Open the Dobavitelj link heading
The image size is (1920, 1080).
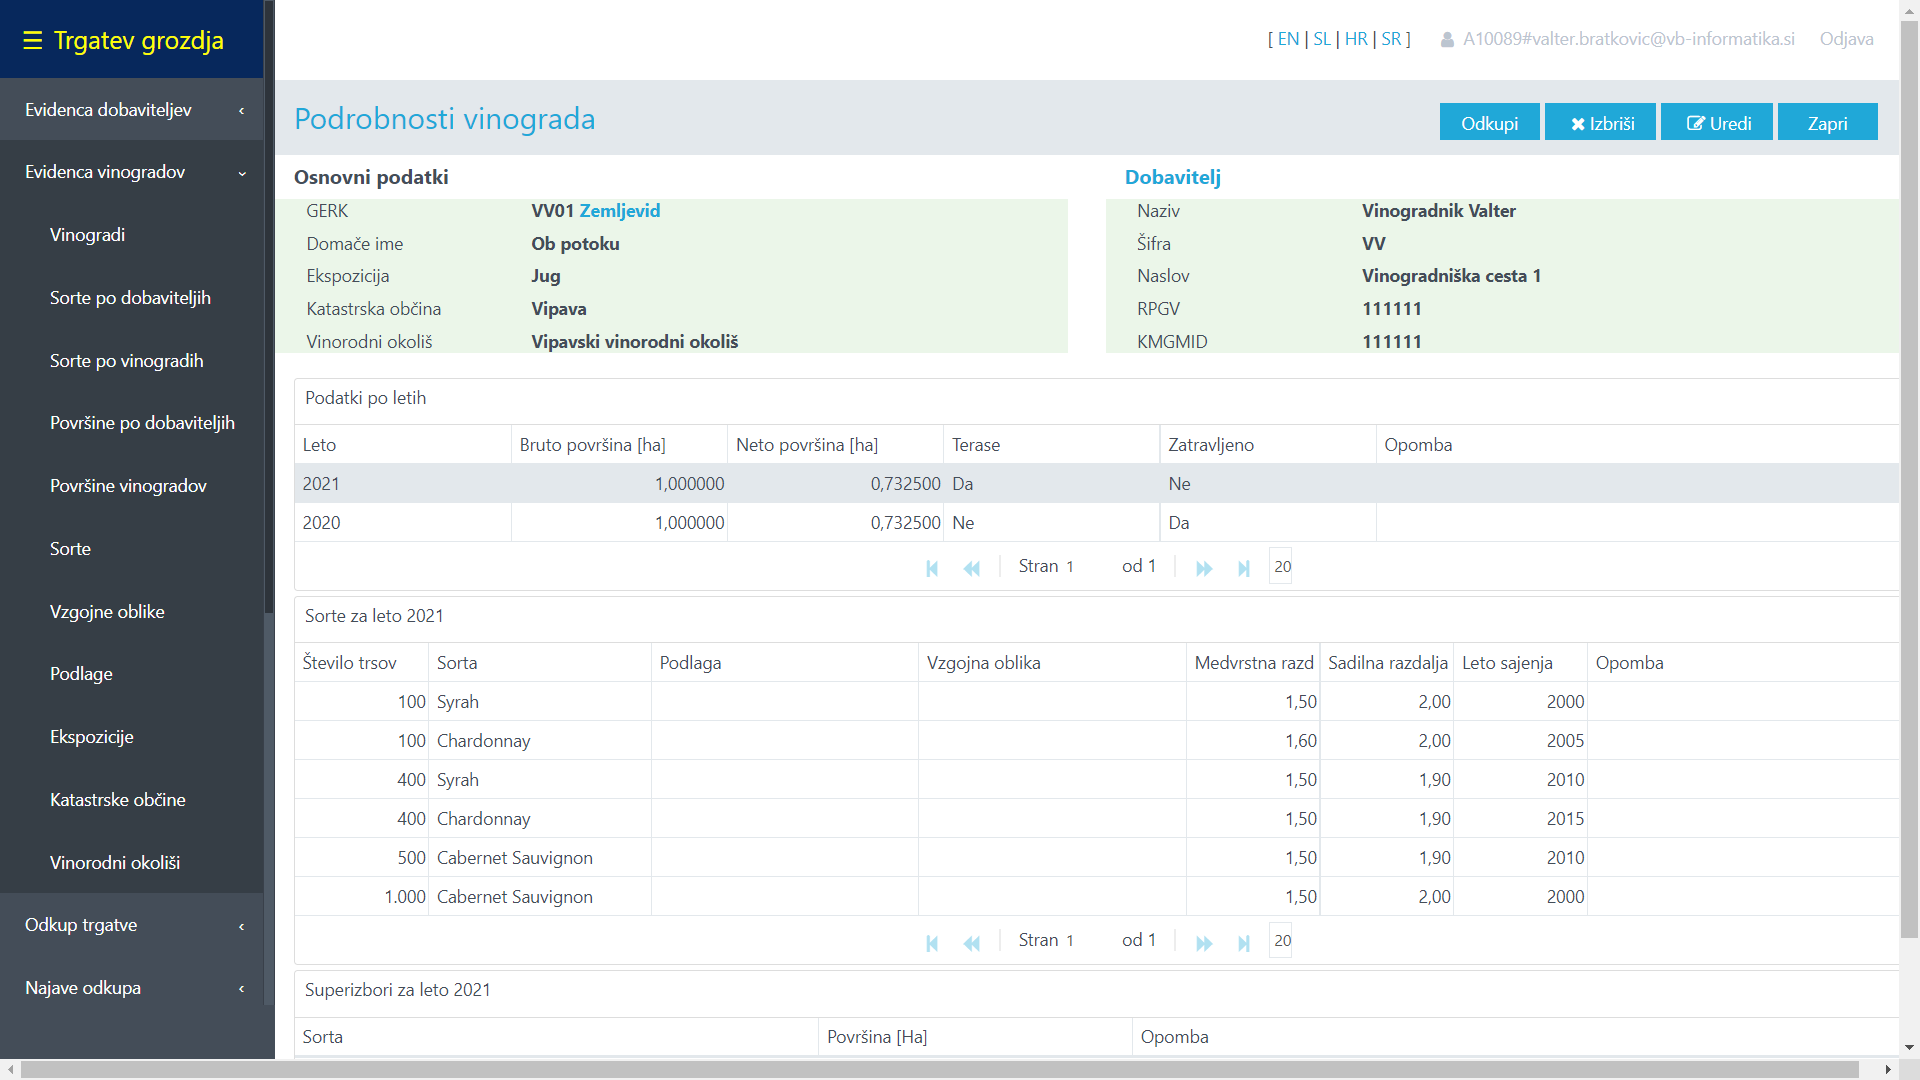click(1173, 177)
